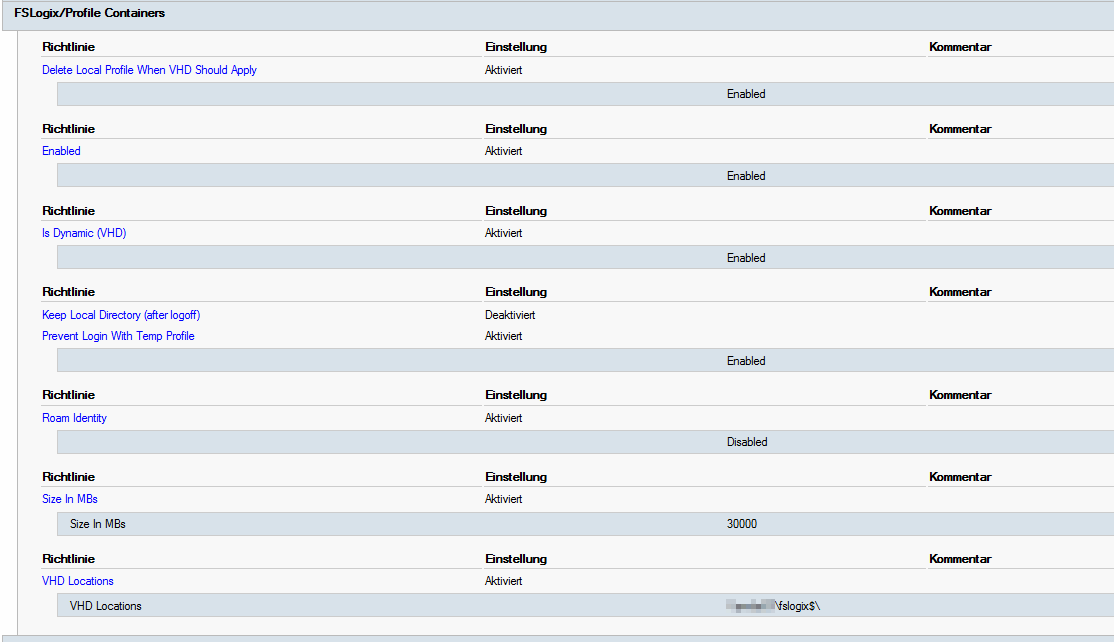
Task: Open the Prevent Login With Temp Profile link
Action: coord(118,336)
